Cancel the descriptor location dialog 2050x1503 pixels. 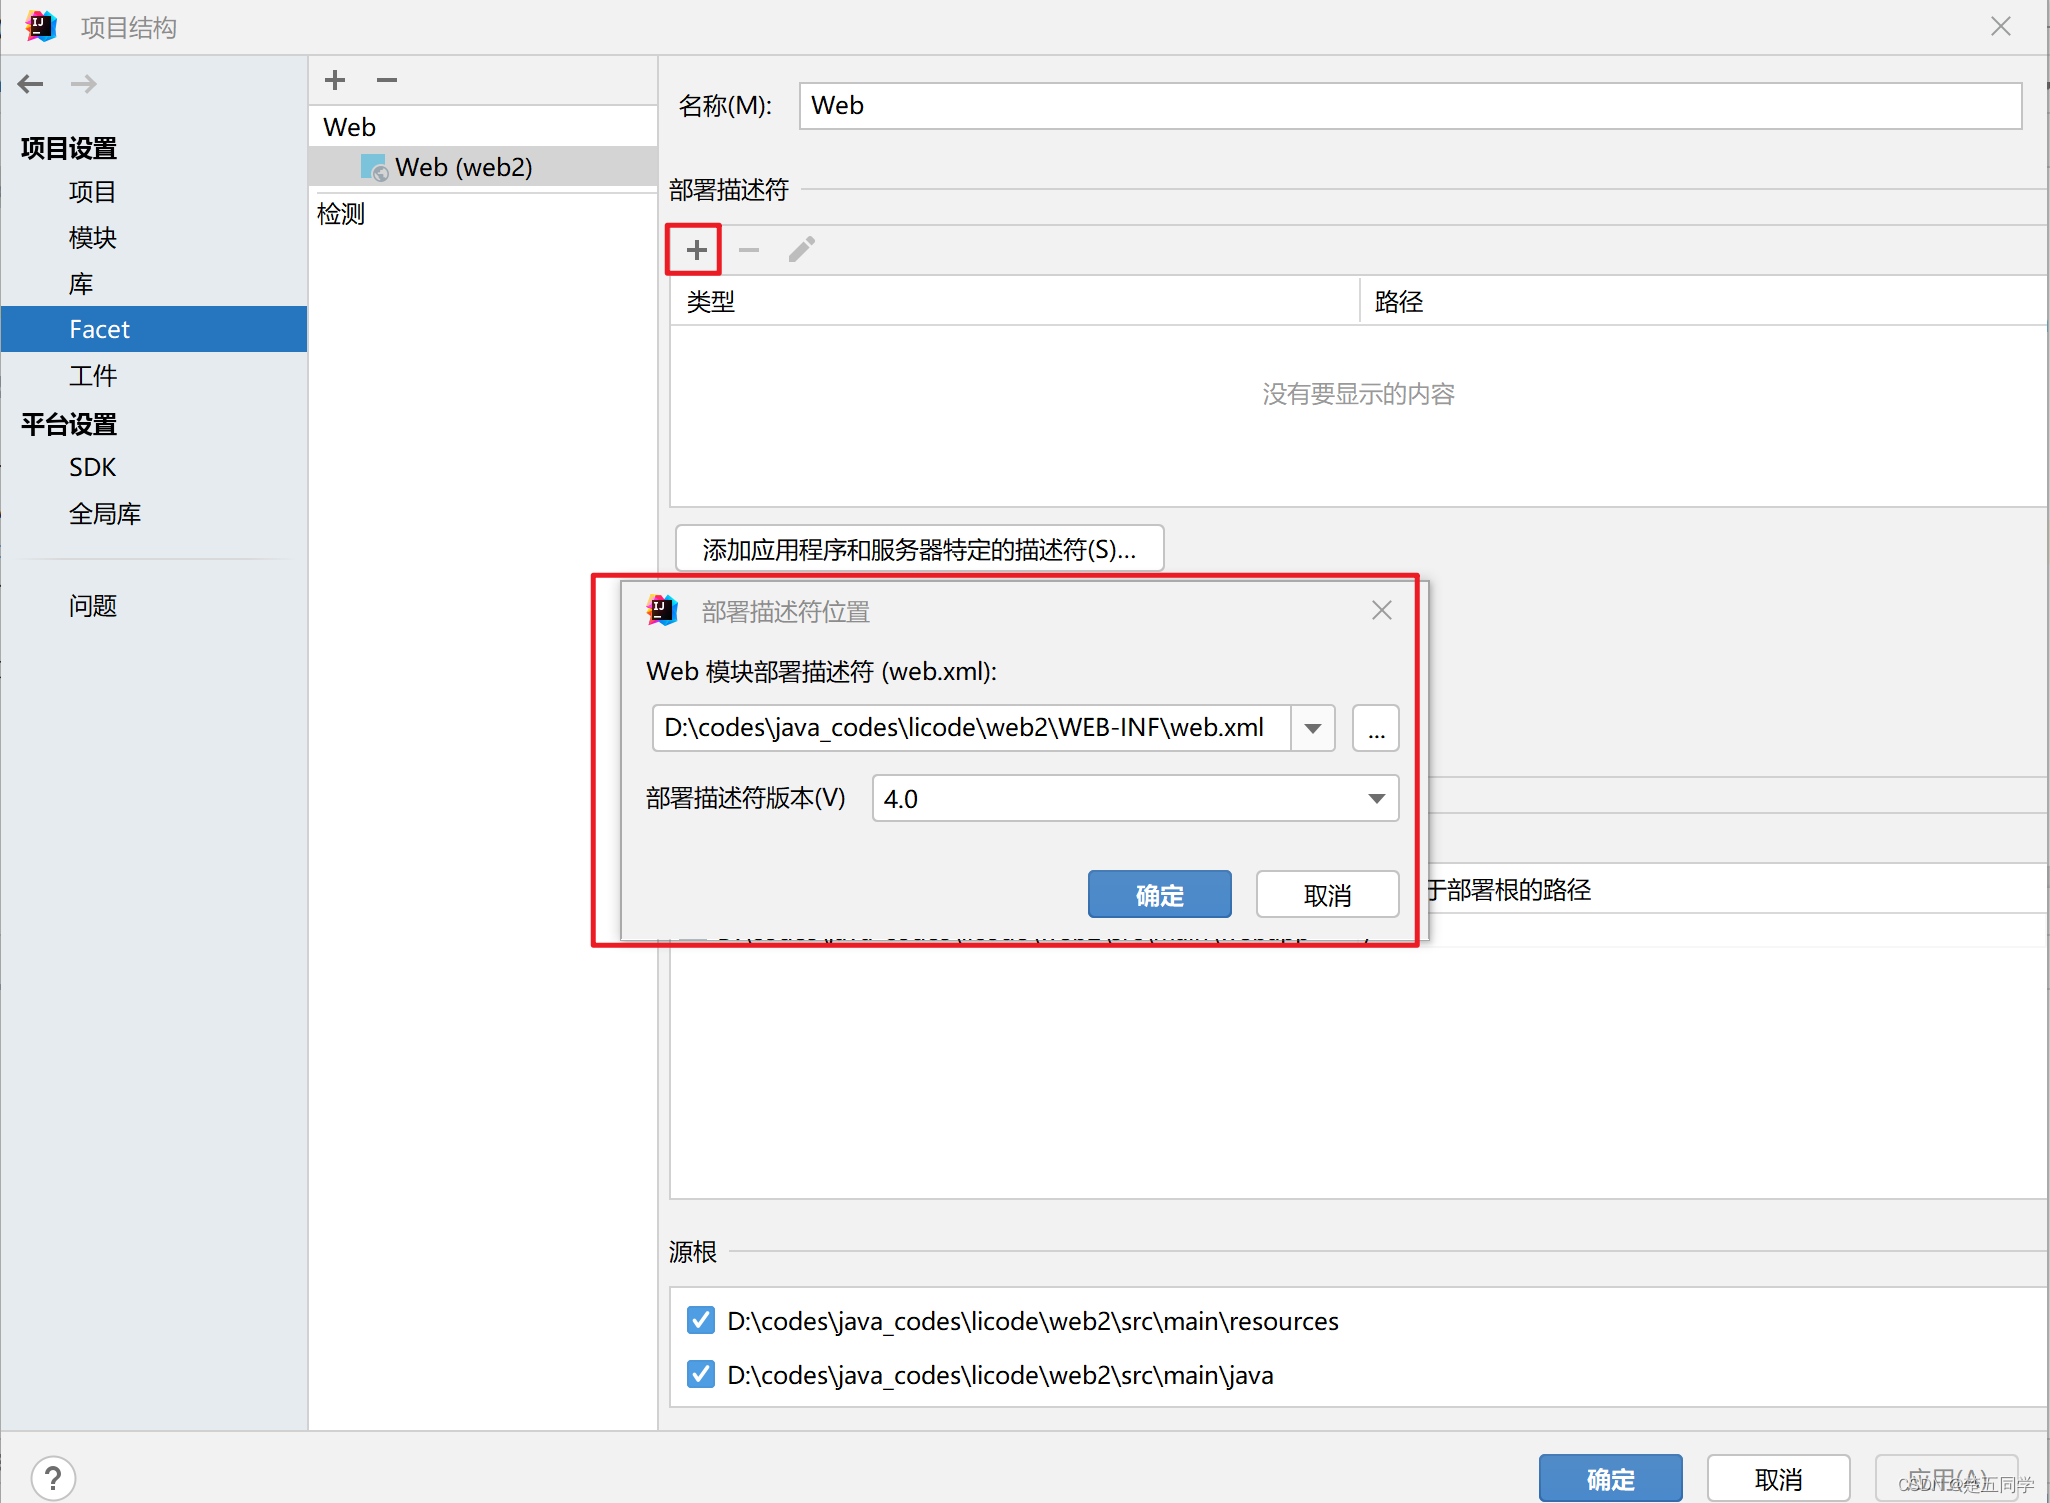coord(1328,895)
